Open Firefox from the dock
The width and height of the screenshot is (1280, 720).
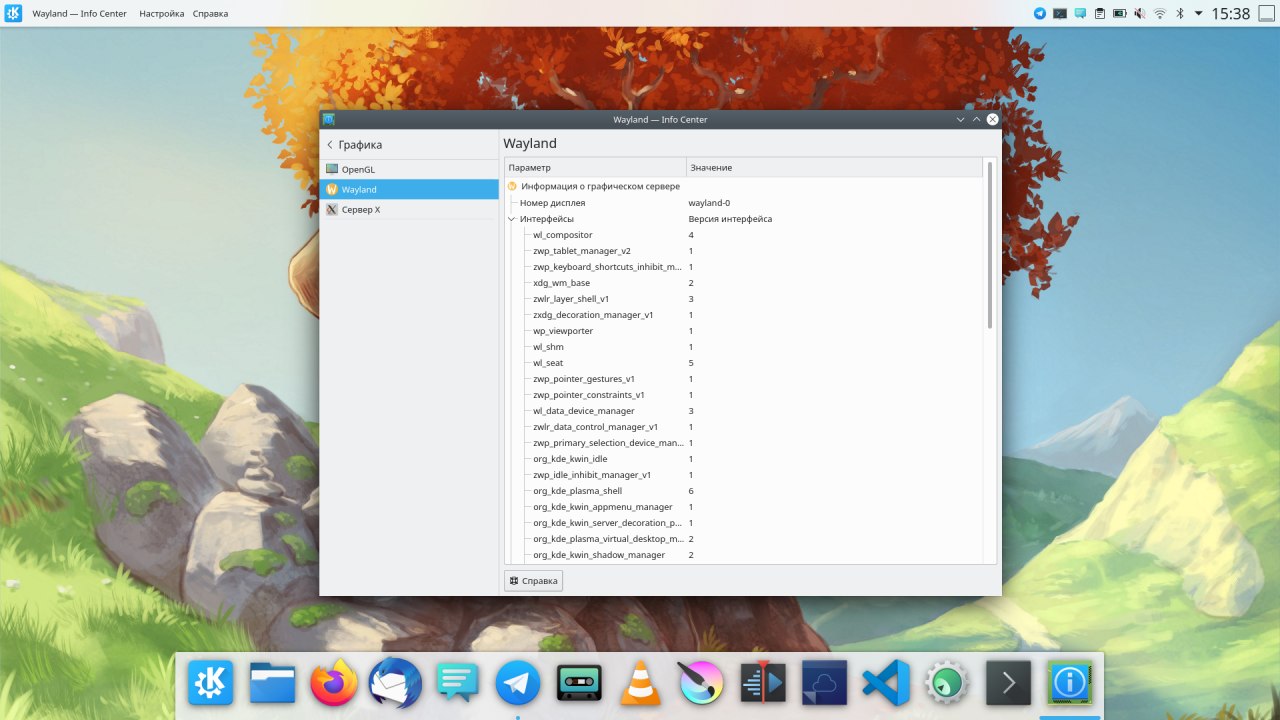coord(334,683)
